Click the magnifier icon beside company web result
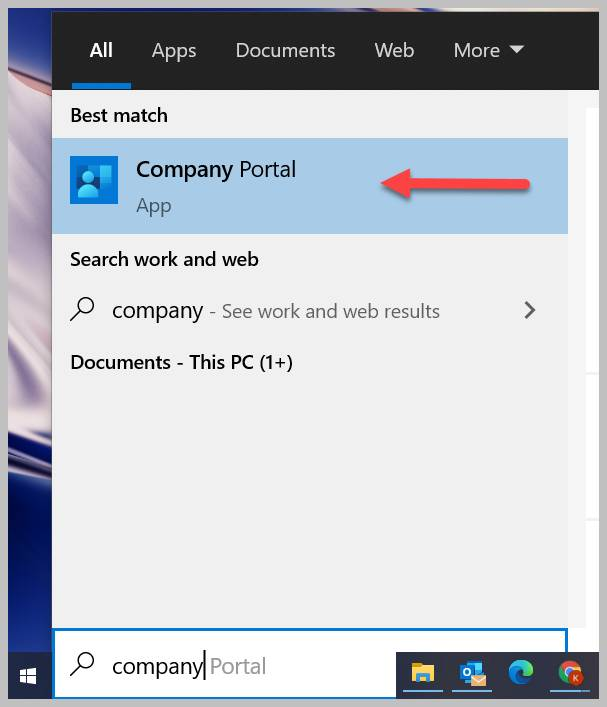The height and width of the screenshot is (707, 607). [82, 309]
